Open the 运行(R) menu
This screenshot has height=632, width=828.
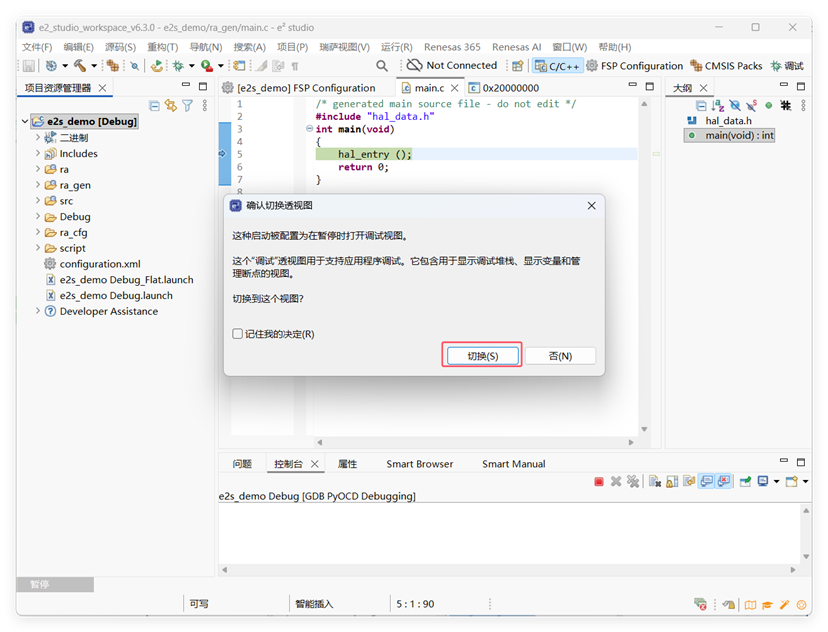pos(397,47)
